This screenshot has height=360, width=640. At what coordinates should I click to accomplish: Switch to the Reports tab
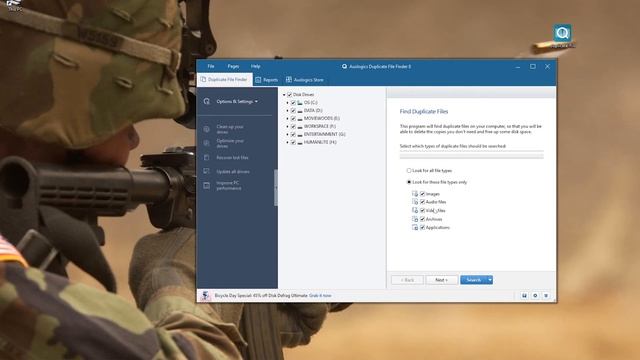[267, 80]
